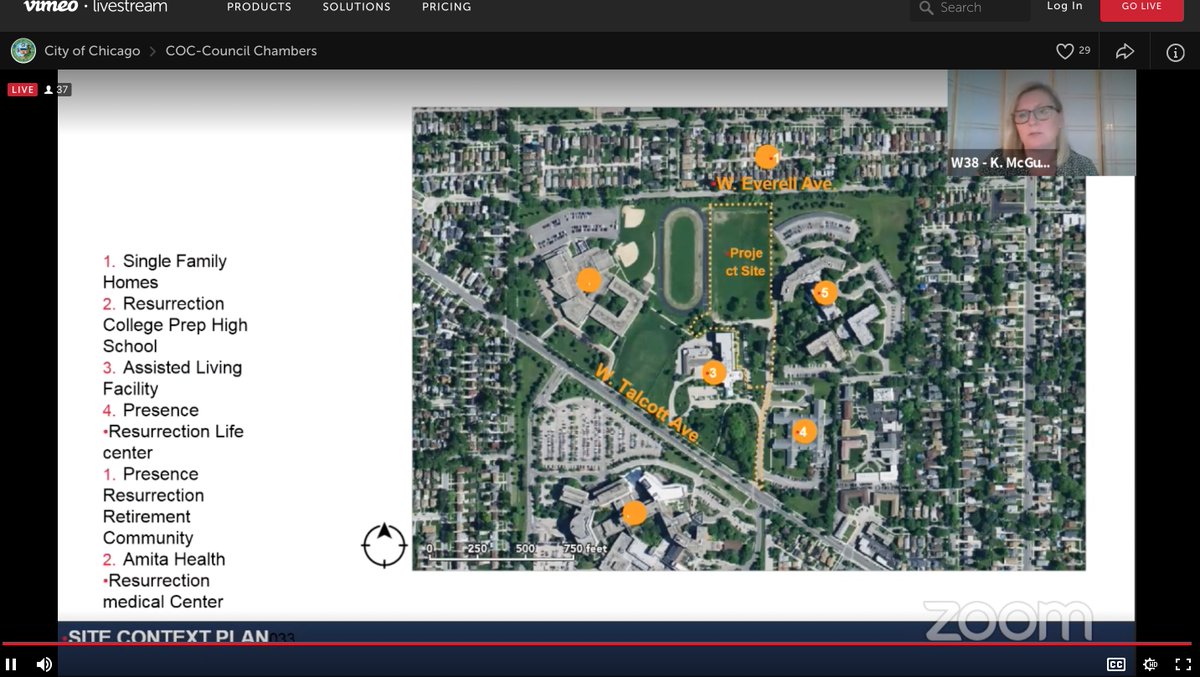Open the event info icon

tap(1175, 52)
